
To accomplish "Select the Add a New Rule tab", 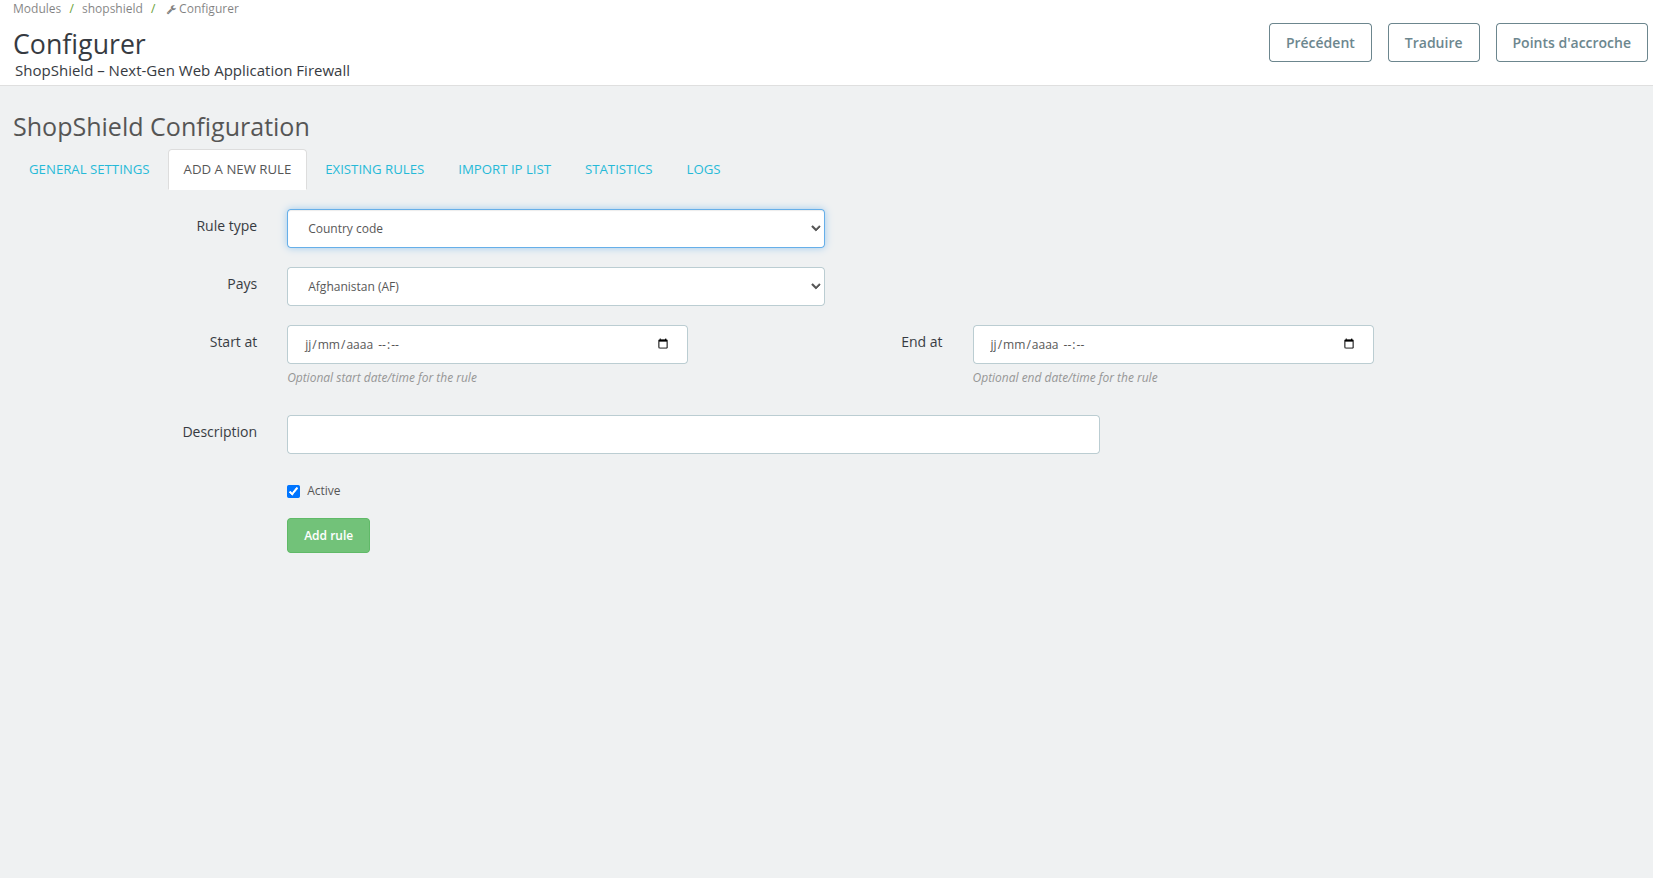I will [x=238, y=170].
